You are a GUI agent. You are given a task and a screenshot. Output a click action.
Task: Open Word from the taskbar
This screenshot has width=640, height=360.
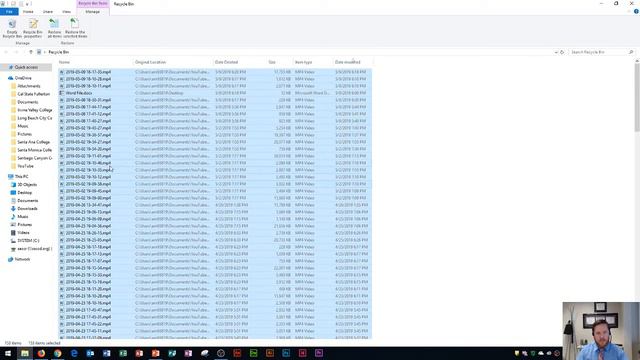click(x=107, y=353)
